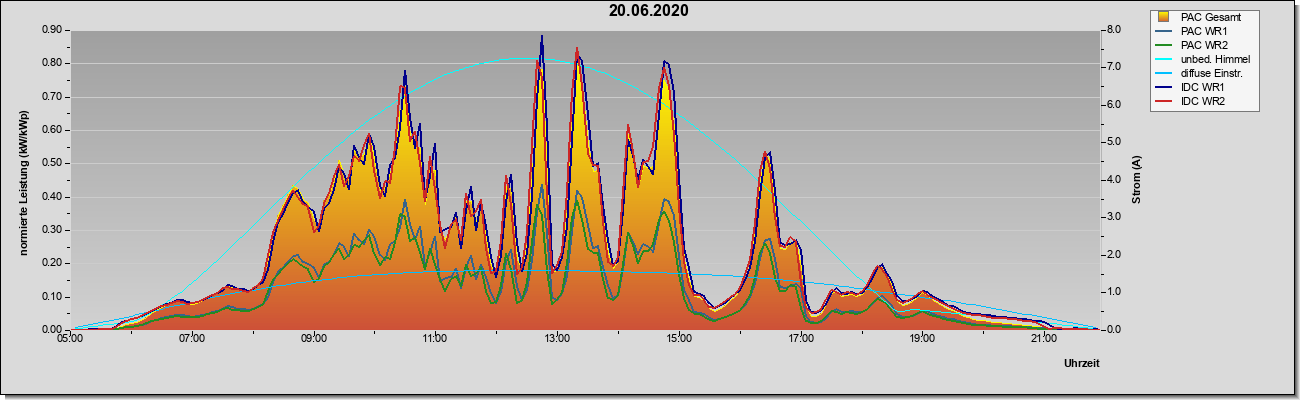
Task: Click the 0.90 left axis value
Action: [52, 30]
